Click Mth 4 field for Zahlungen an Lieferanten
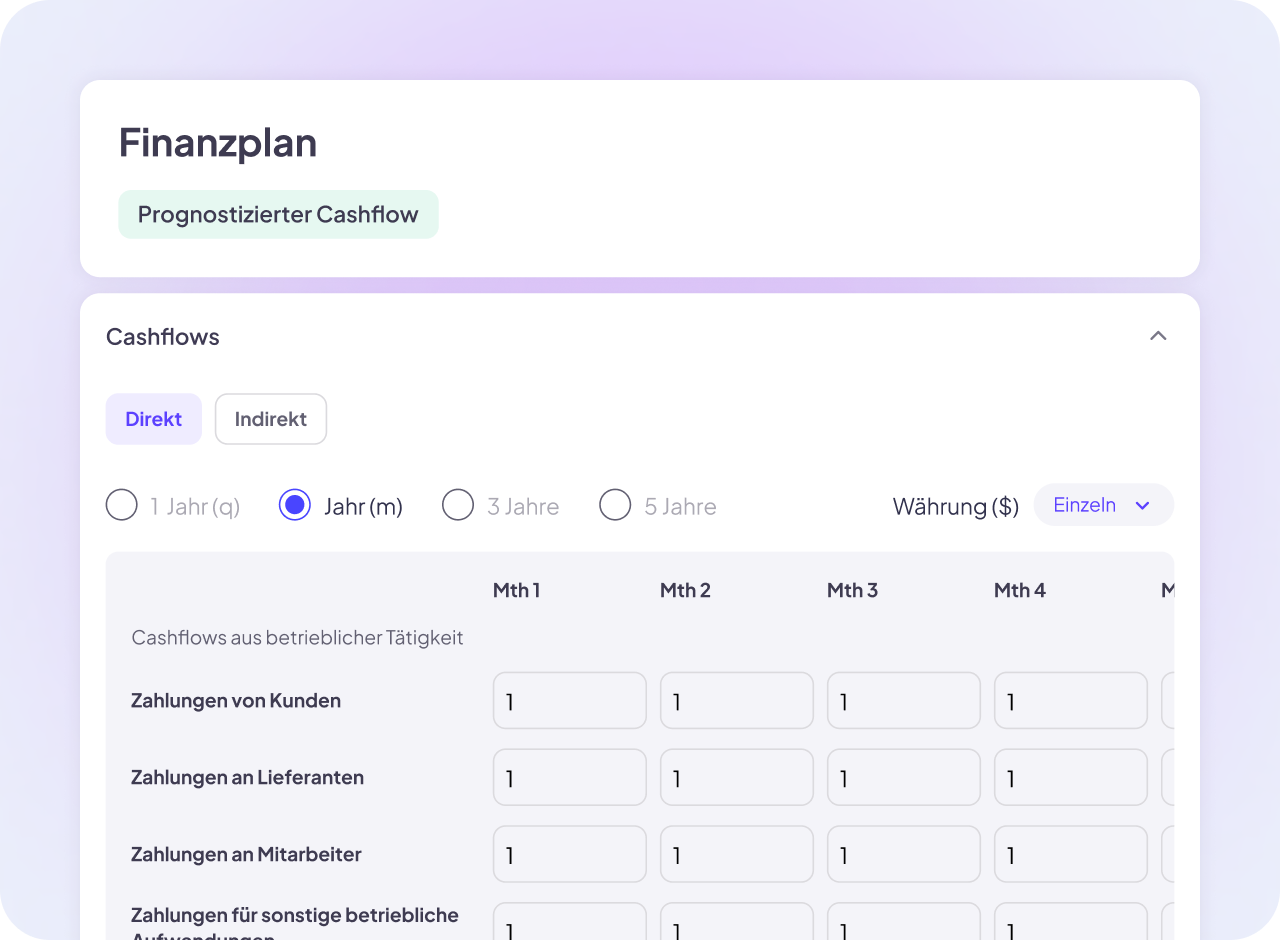The width and height of the screenshot is (1280, 940). point(1071,777)
